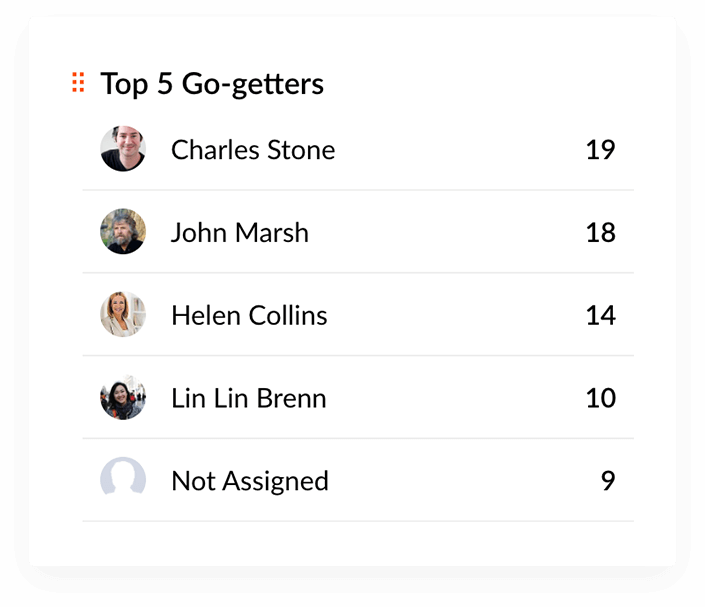This screenshot has height=607, width=705.
Task: Click Charles Stone's count of 19
Action: (x=600, y=150)
